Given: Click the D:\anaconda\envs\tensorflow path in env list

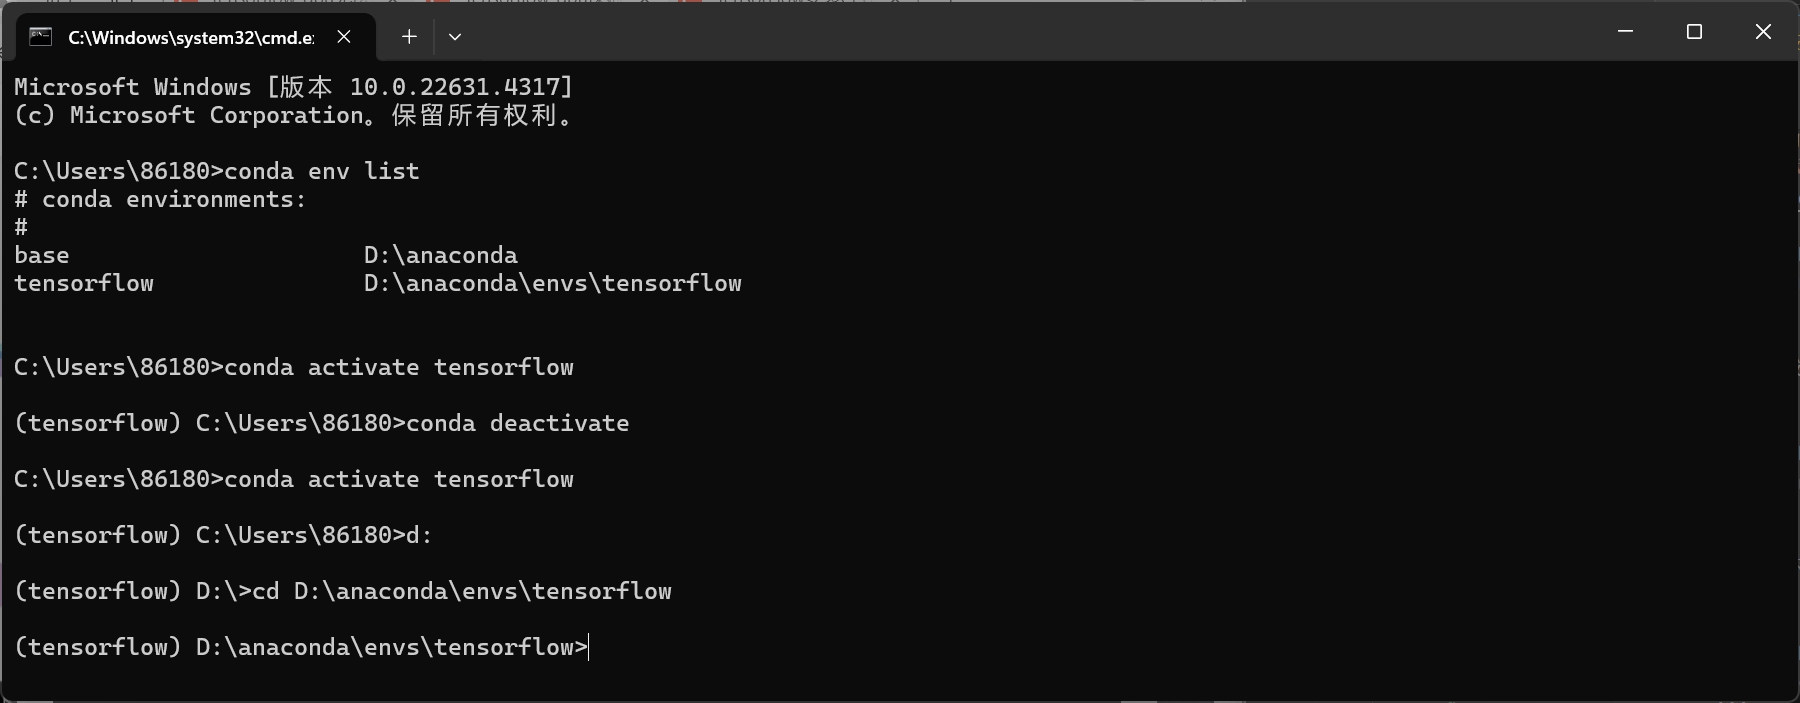Looking at the screenshot, I should (553, 283).
